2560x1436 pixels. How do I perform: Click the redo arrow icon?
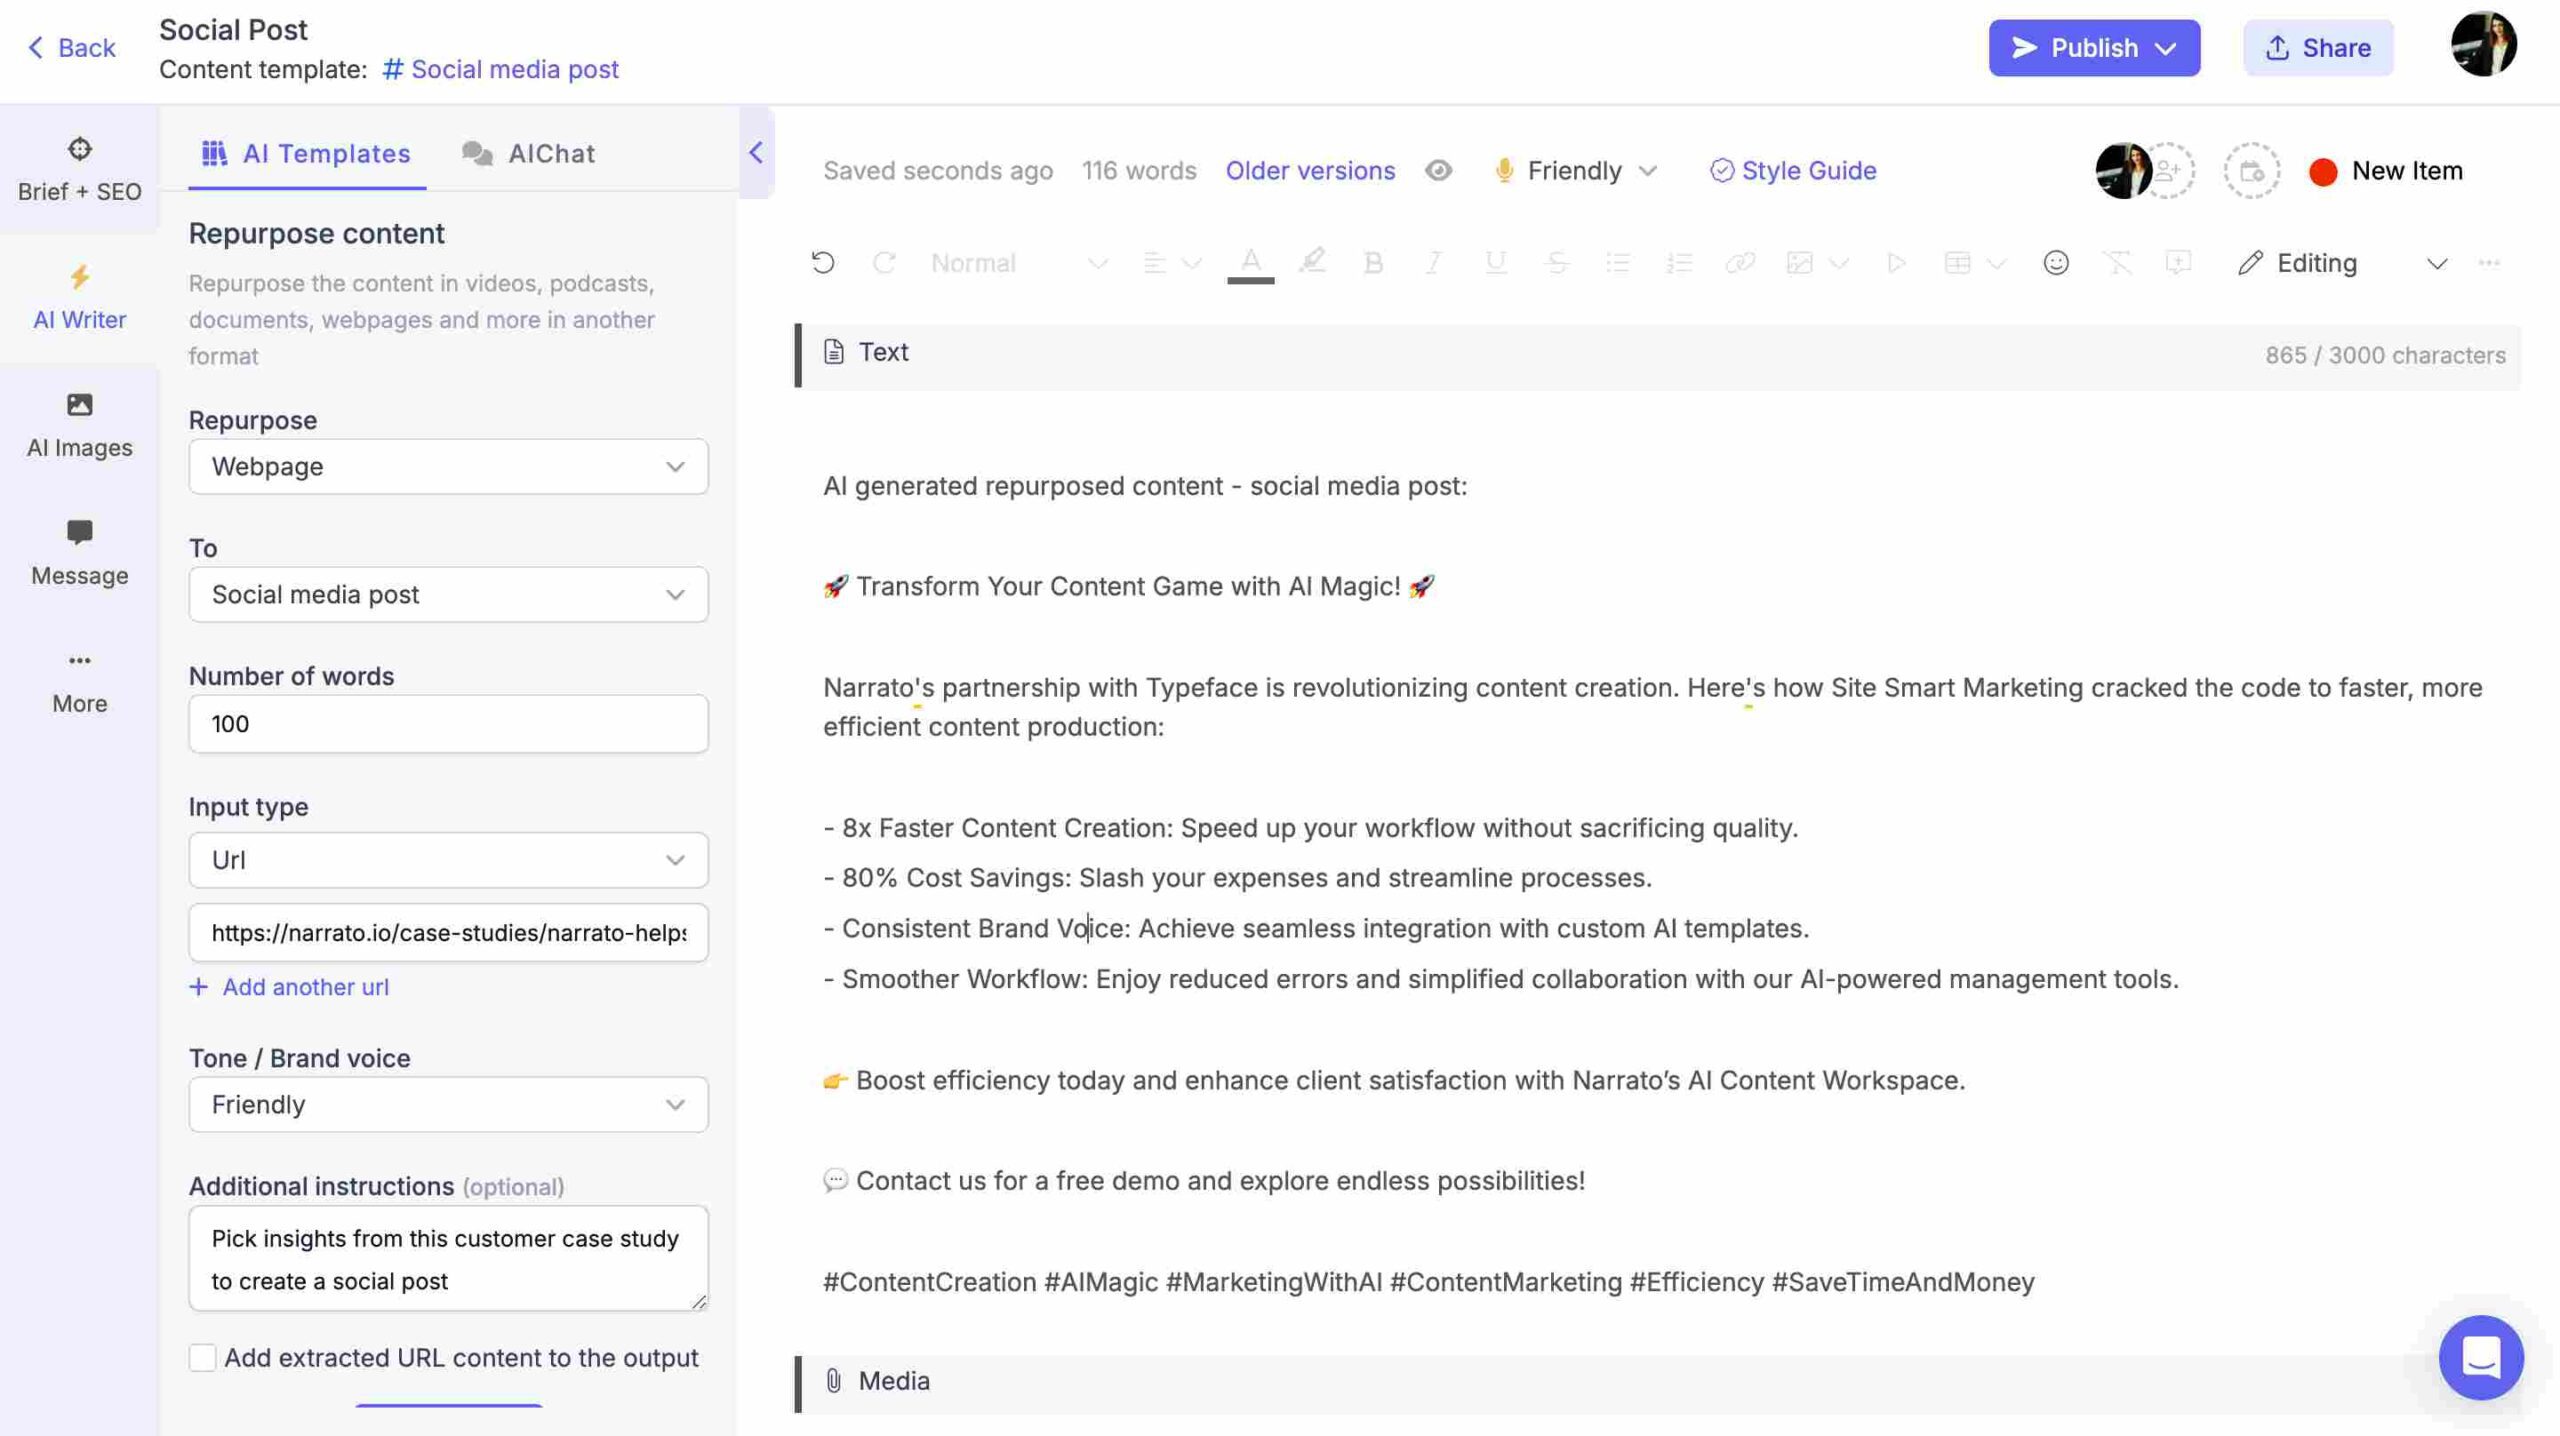pos(884,262)
